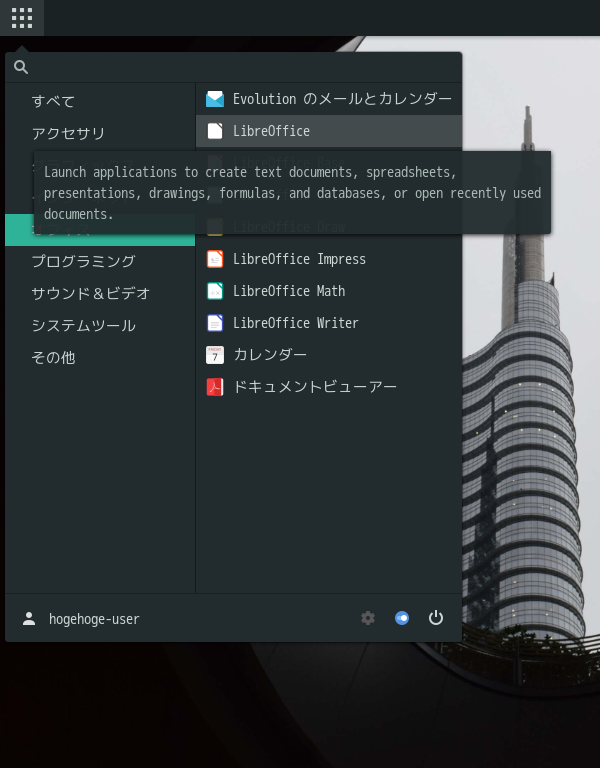Select the すべて category
The height and width of the screenshot is (768, 600).
point(100,101)
